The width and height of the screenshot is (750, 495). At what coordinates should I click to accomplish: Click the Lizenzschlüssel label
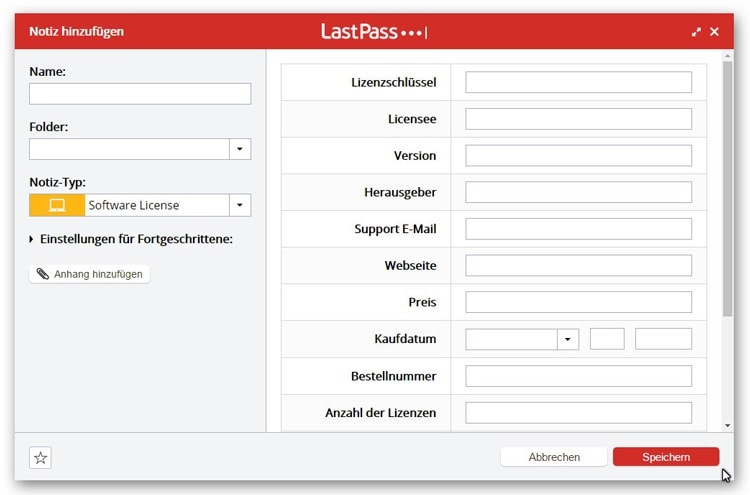(x=394, y=82)
